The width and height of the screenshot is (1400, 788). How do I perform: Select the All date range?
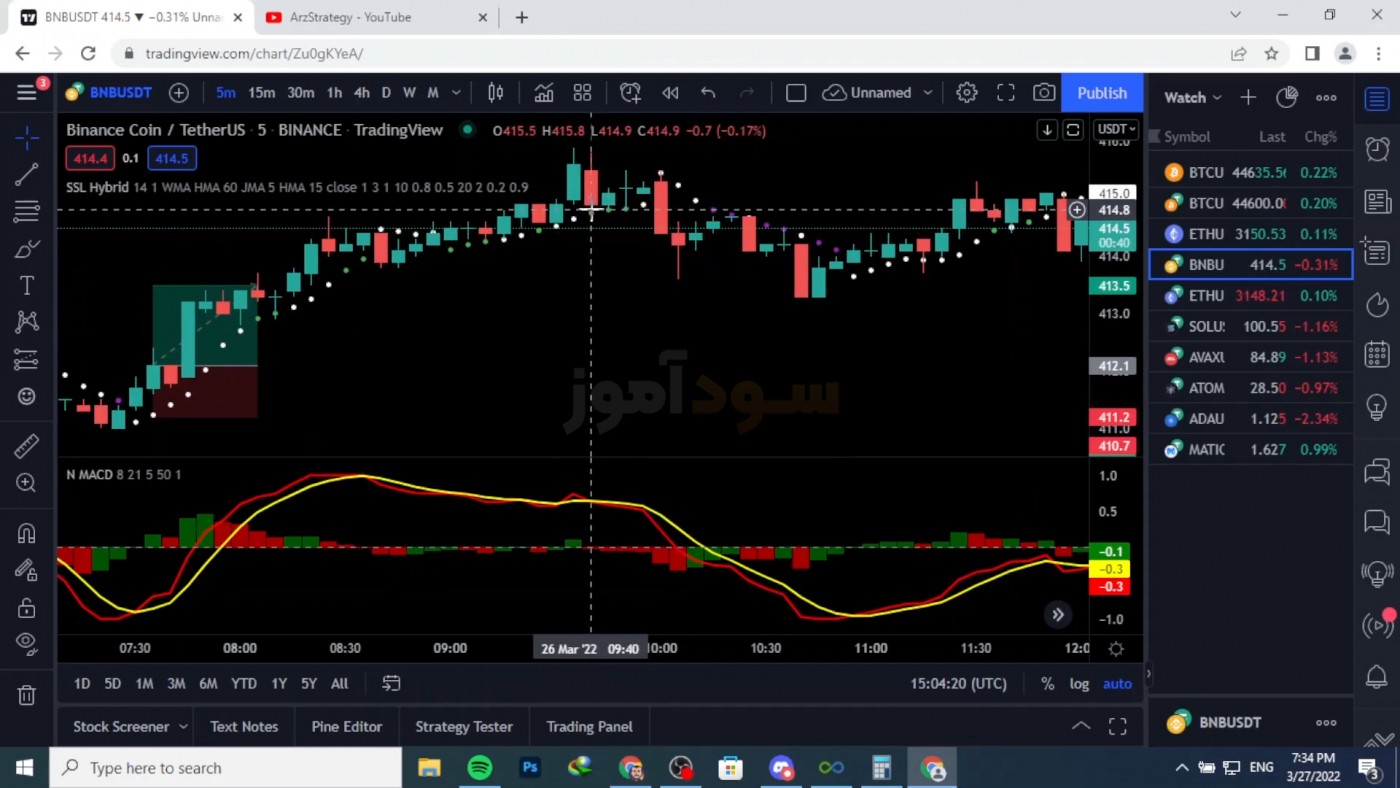pos(339,683)
